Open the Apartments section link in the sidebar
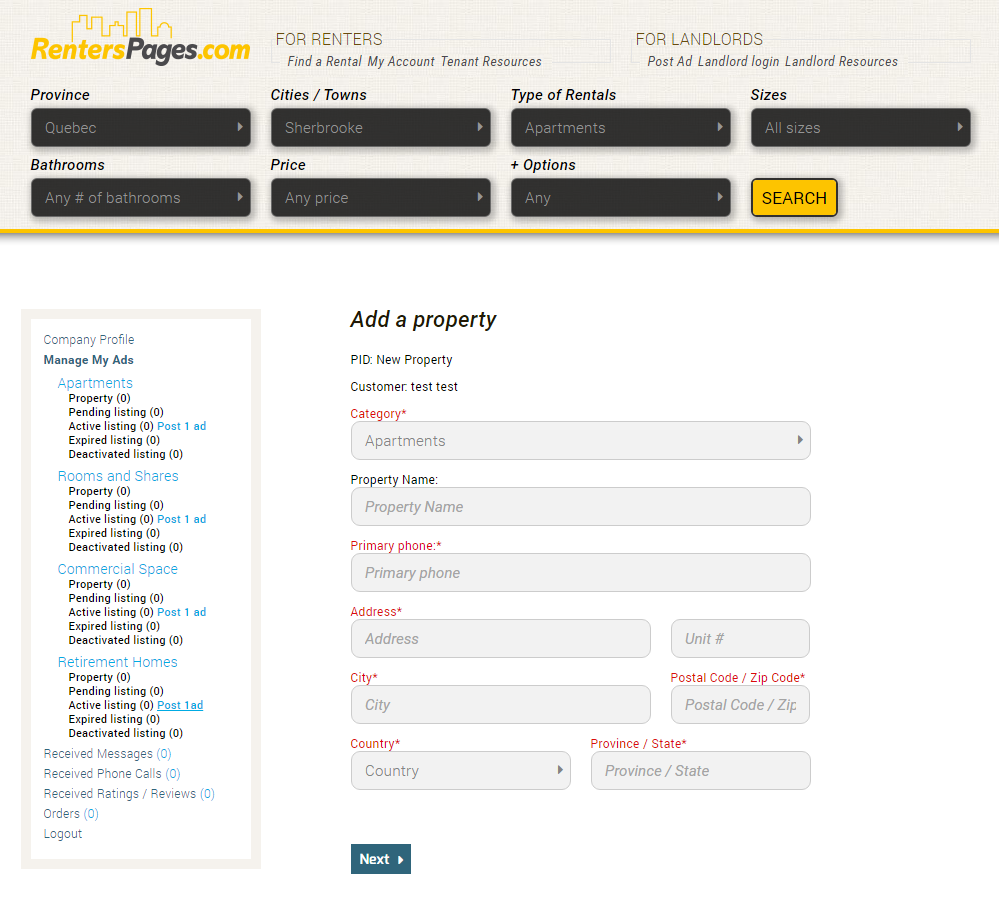Screen dimensions: 999x897 pos(96,383)
